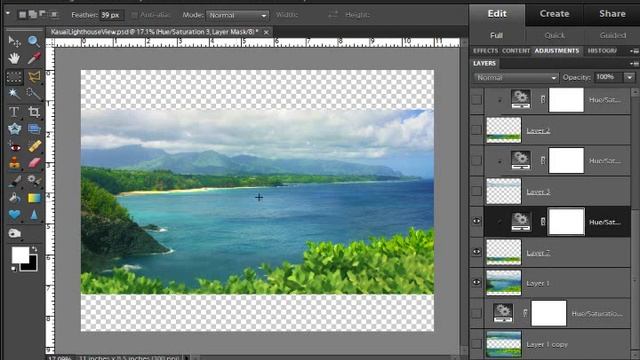Image resolution: width=640 pixels, height=360 pixels.
Task: Select the selected Hue/Sat layer mask thumbnail
Action: (x=566, y=221)
